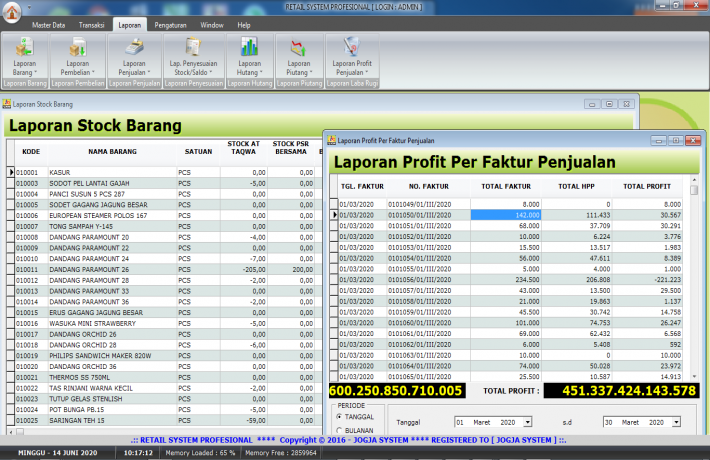Click the start date field day value 01
The image size is (710, 460).
pos(460,422)
